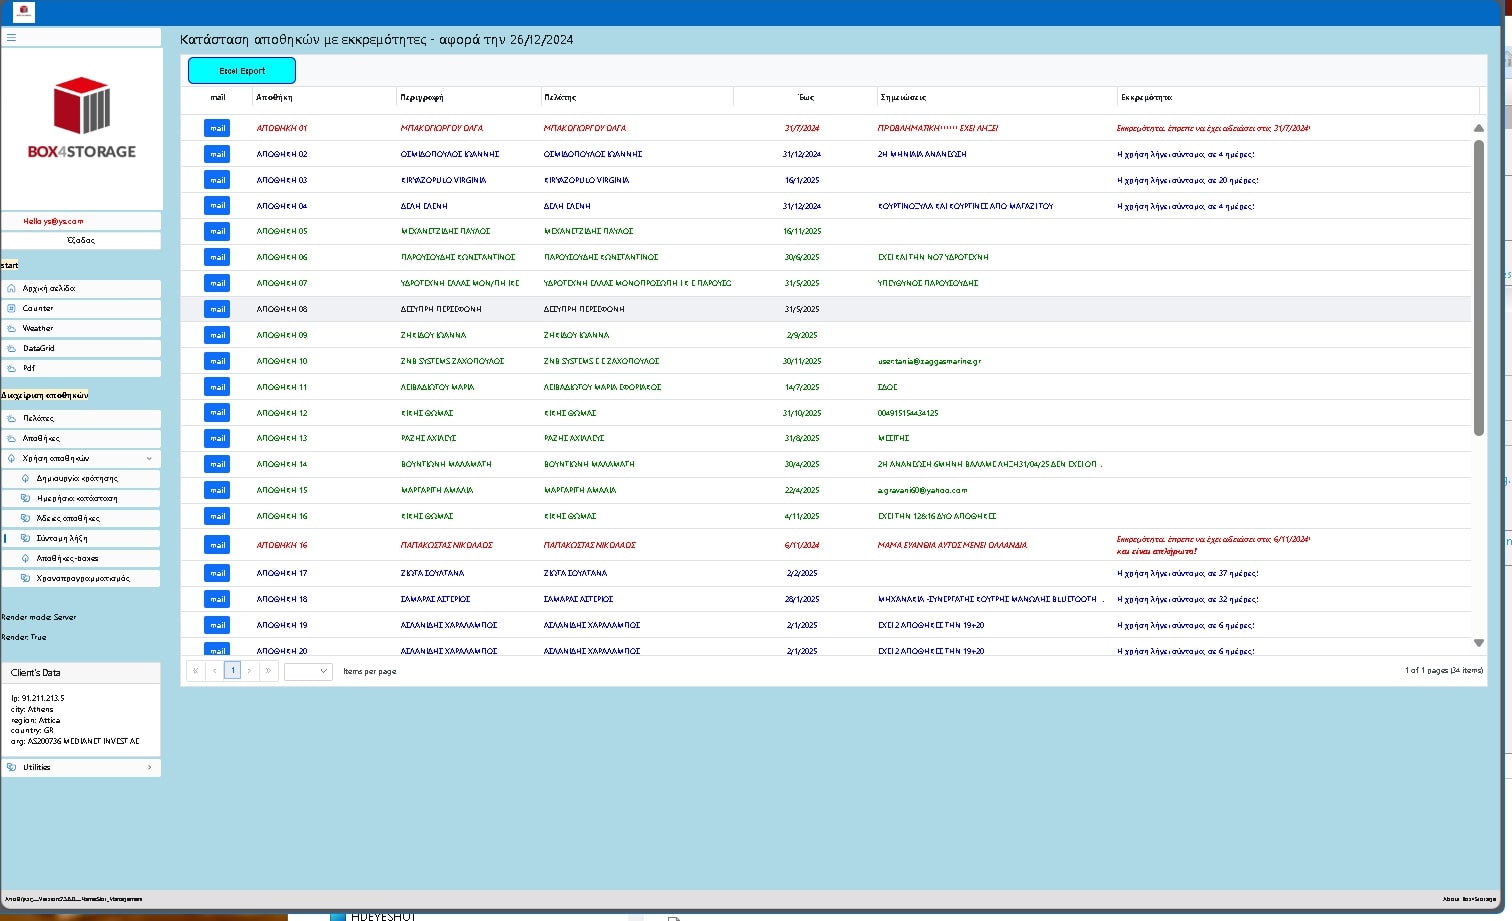Image resolution: width=1512 pixels, height=921 pixels.
Task: Click the grid's scroll down arrow
Action: click(x=1478, y=643)
